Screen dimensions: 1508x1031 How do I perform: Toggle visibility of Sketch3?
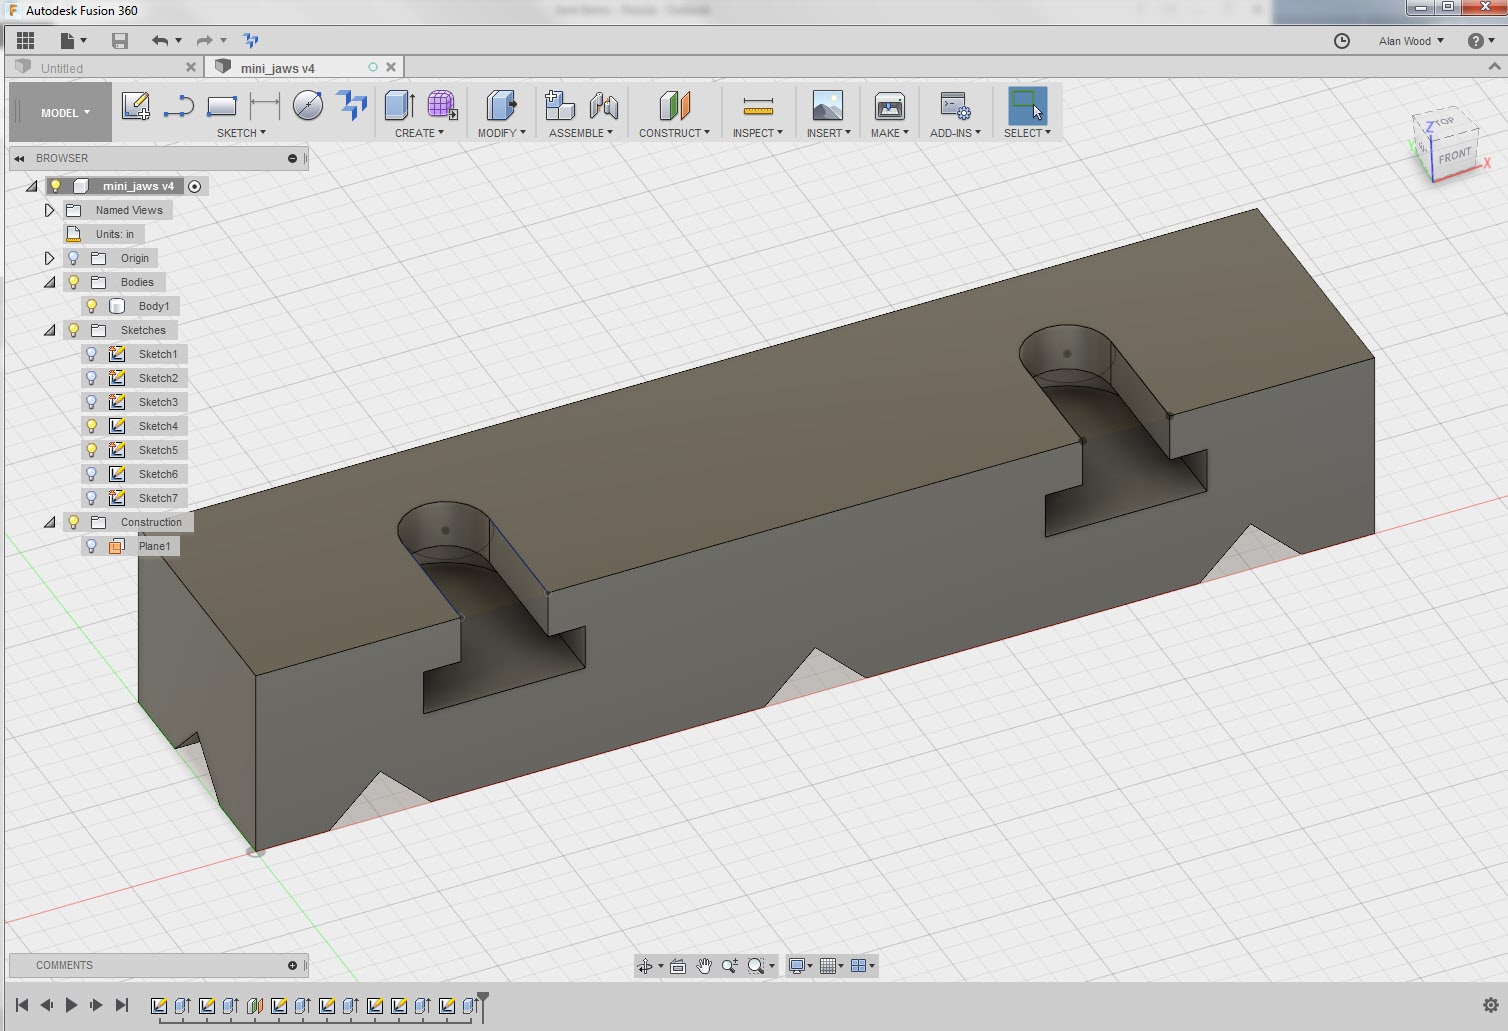[x=92, y=401]
